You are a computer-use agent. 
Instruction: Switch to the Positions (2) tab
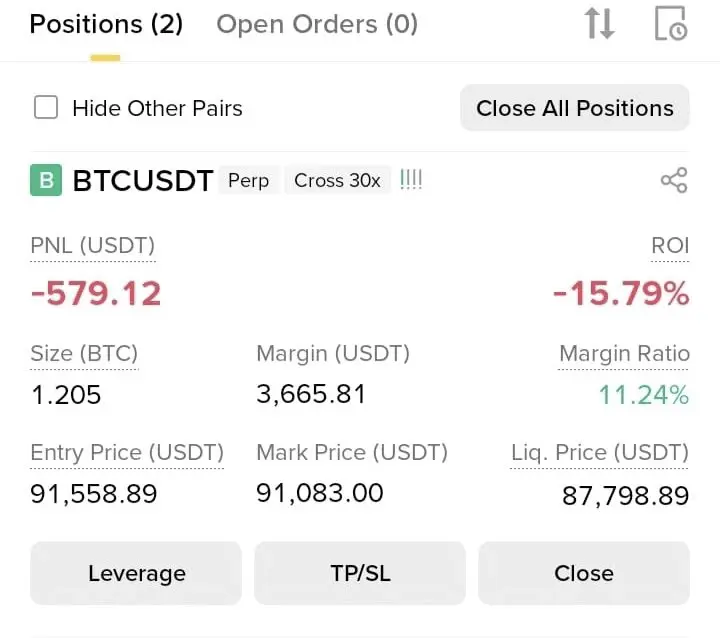(106, 24)
